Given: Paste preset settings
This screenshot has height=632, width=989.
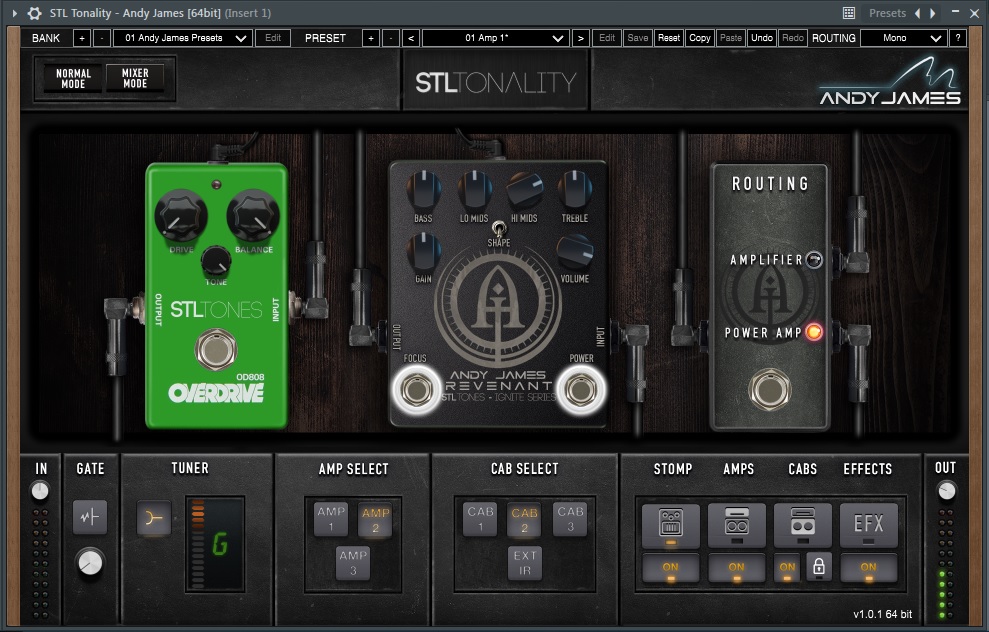Looking at the screenshot, I should (730, 38).
